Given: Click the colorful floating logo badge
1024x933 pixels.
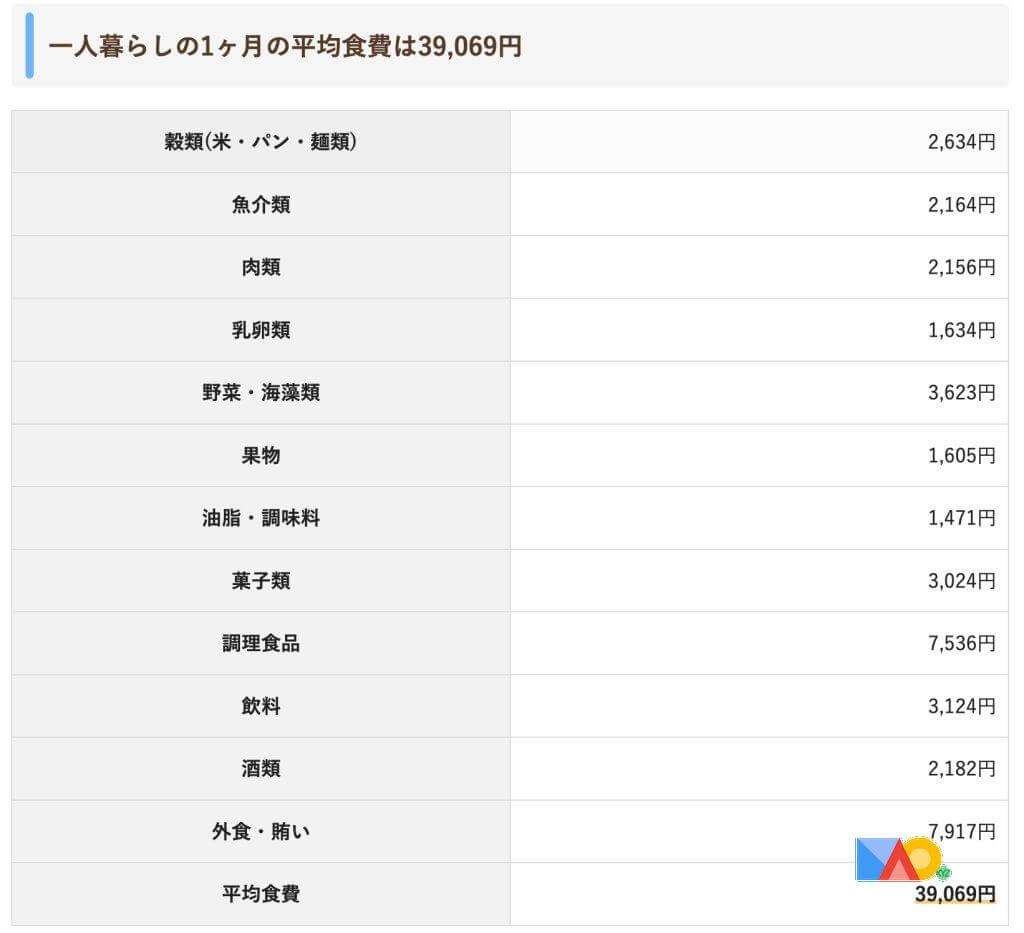Looking at the screenshot, I should coord(896,859).
